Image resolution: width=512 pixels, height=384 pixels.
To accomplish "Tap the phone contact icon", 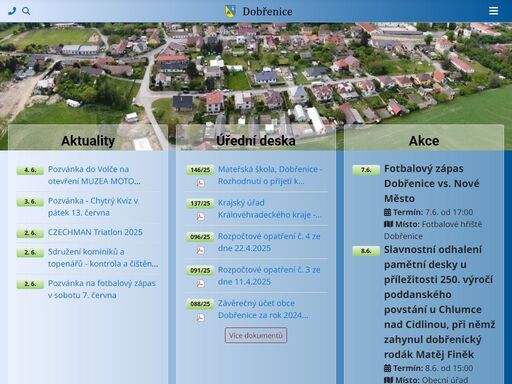I will click(12, 11).
